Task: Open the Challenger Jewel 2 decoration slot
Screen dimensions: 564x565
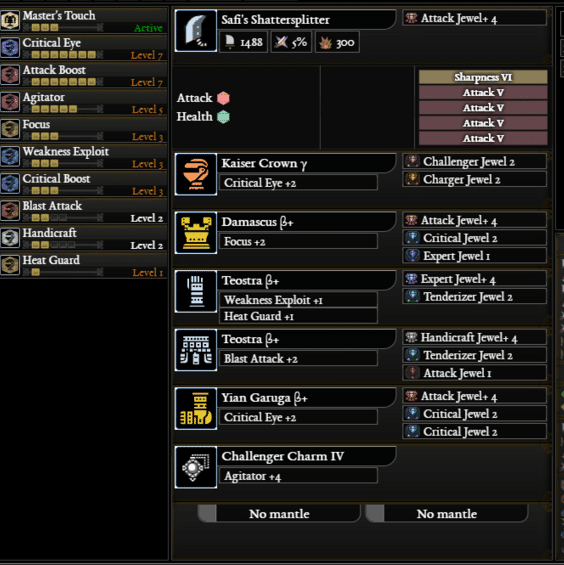Action: [474, 161]
